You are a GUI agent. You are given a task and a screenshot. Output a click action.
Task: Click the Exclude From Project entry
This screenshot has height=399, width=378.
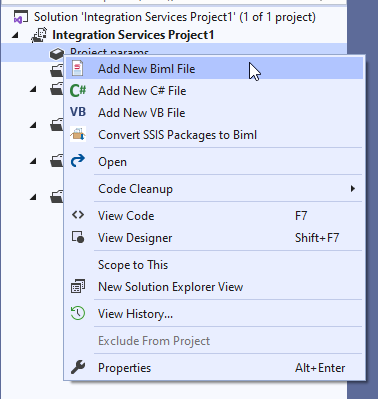click(214, 340)
